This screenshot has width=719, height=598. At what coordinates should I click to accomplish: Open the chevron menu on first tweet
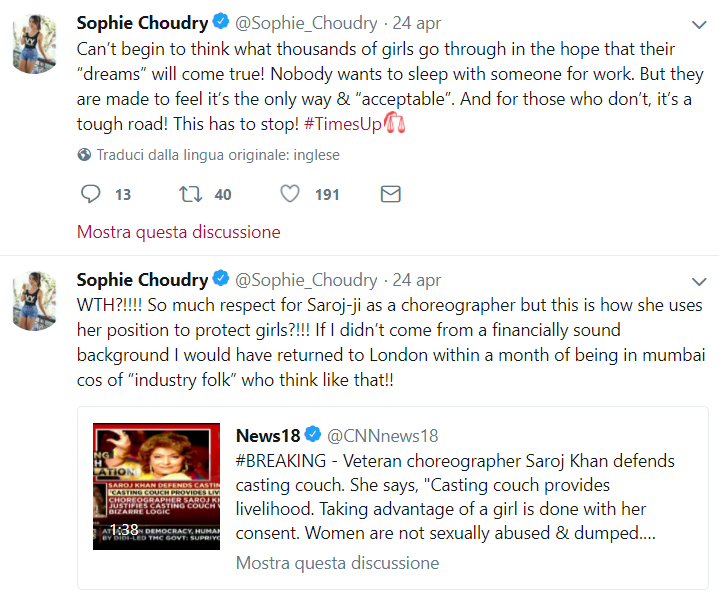click(x=699, y=25)
